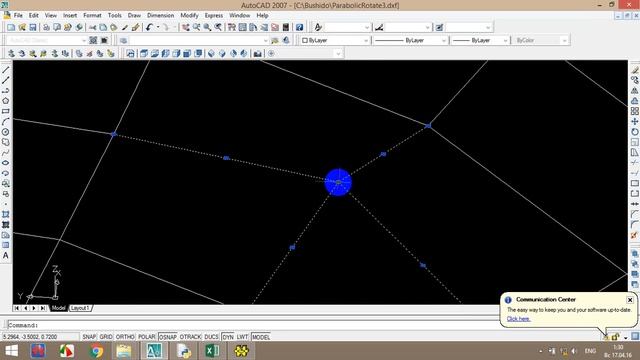640x360 pixels.
Task: Switch to the Layout1 tab
Action: (80, 308)
